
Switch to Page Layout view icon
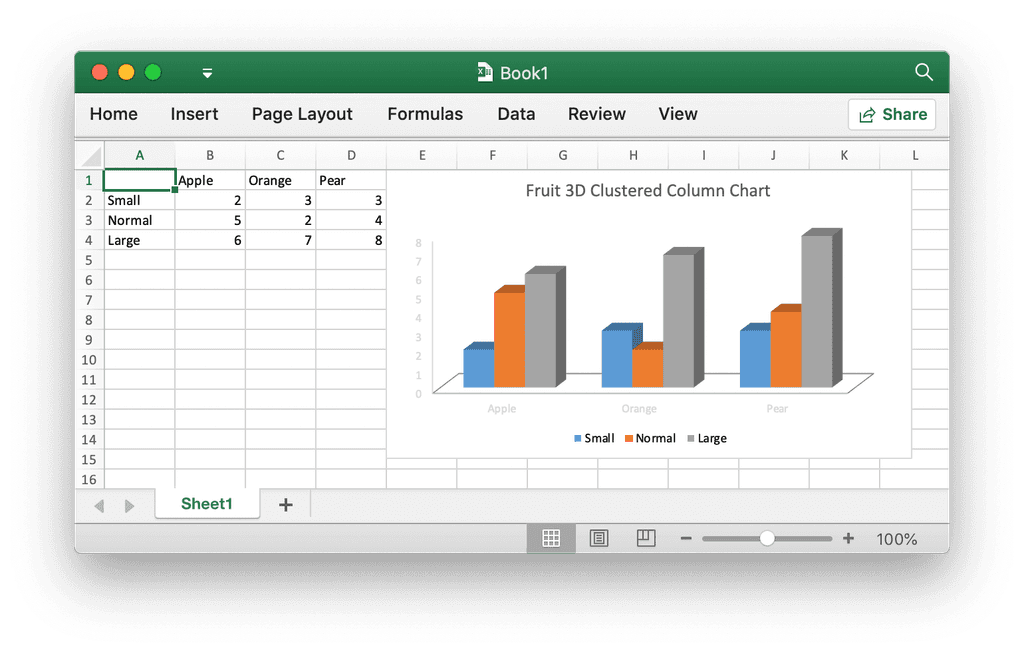click(x=599, y=538)
